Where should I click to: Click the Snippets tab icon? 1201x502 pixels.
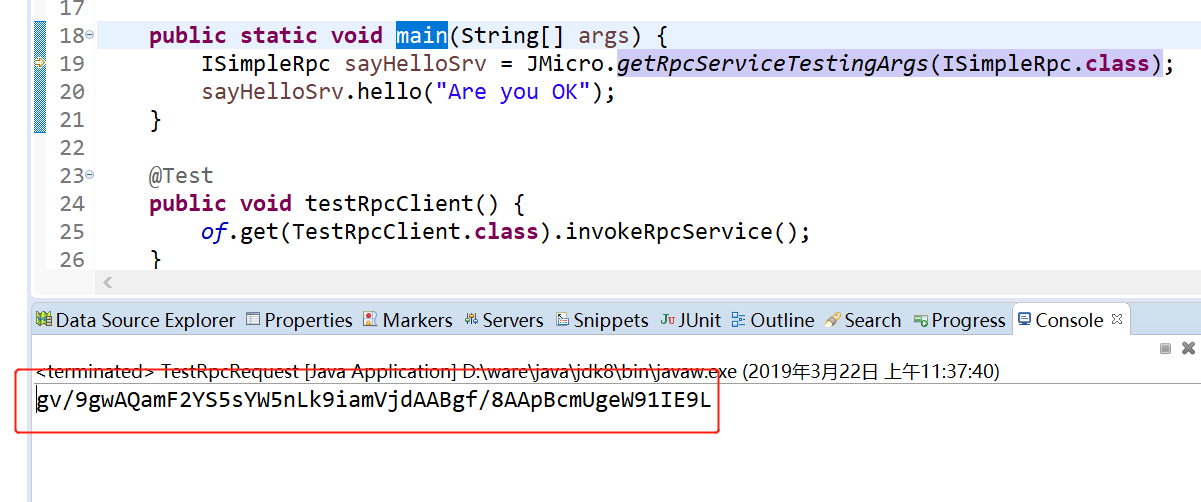tap(563, 320)
